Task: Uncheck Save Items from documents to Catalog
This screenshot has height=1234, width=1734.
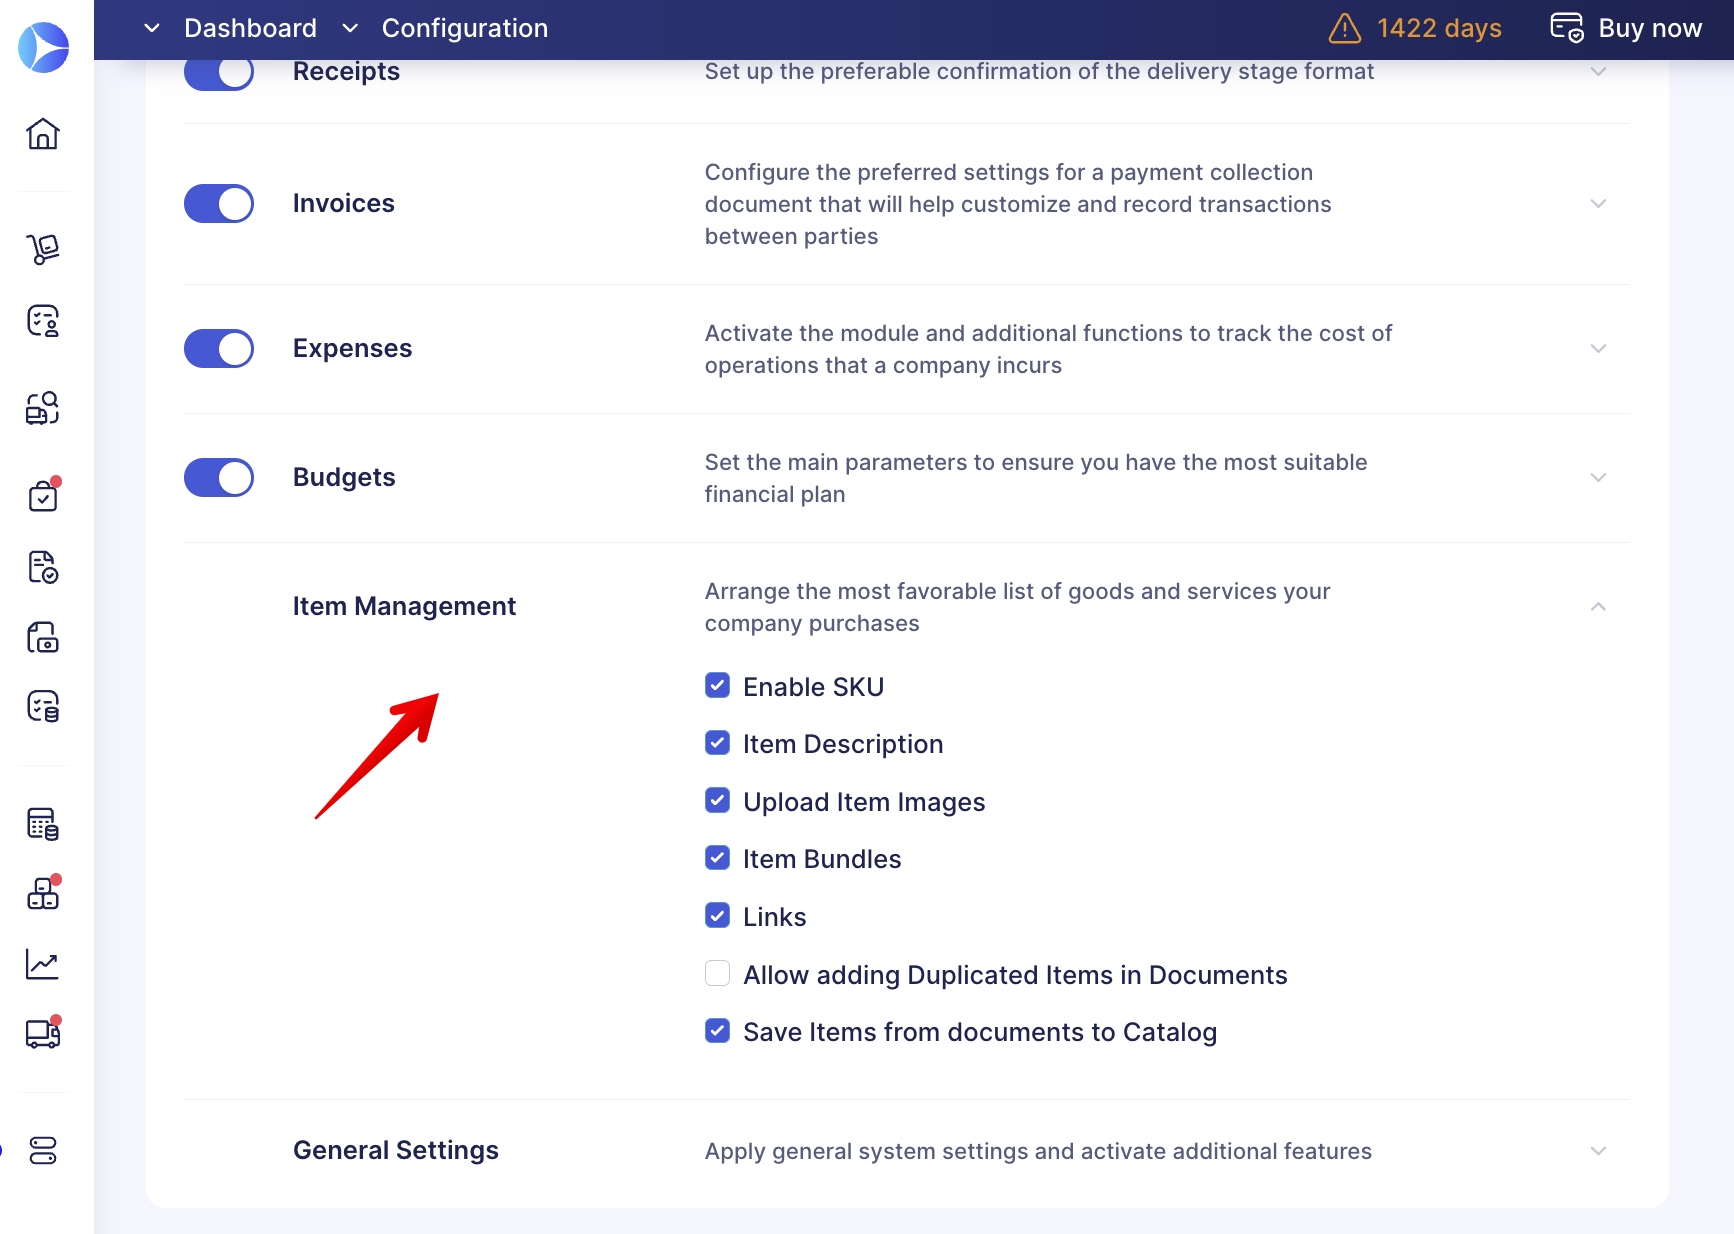Action: pyautogui.click(x=717, y=1031)
